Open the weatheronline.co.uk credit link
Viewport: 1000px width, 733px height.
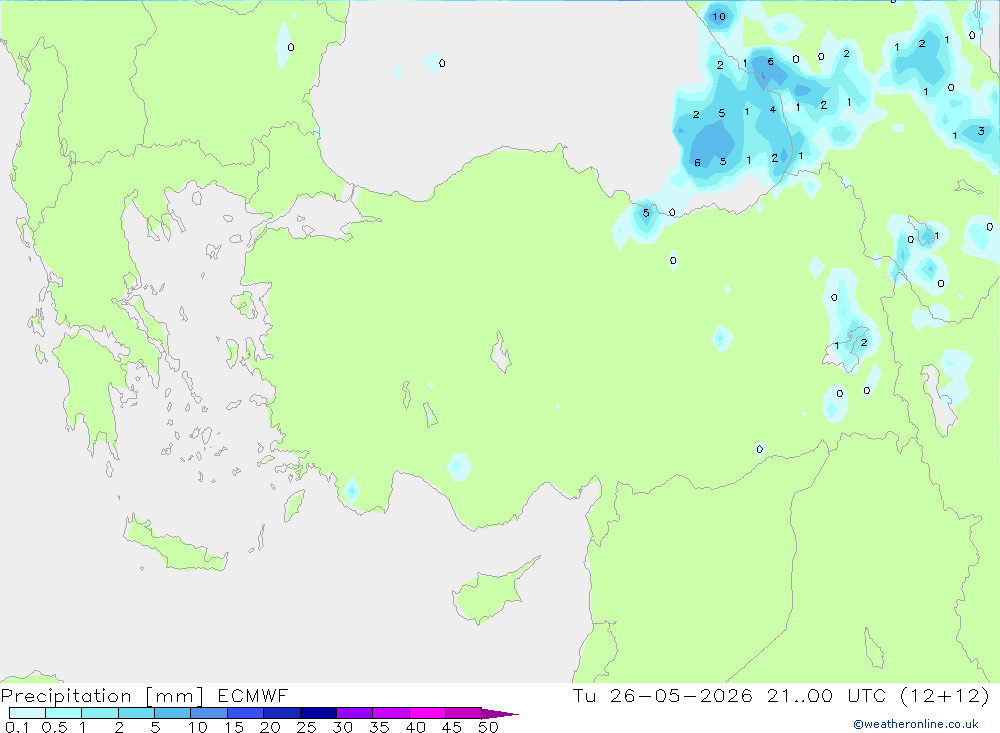(x=916, y=724)
